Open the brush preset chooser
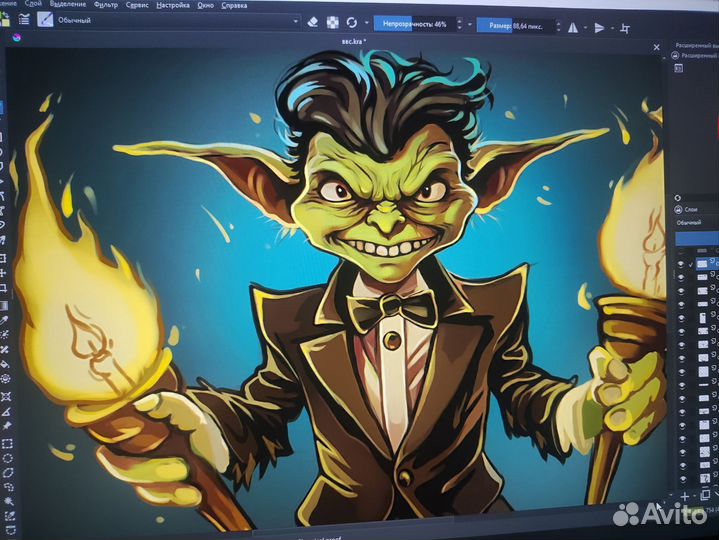Screen dimensions: 719x540 45,19
